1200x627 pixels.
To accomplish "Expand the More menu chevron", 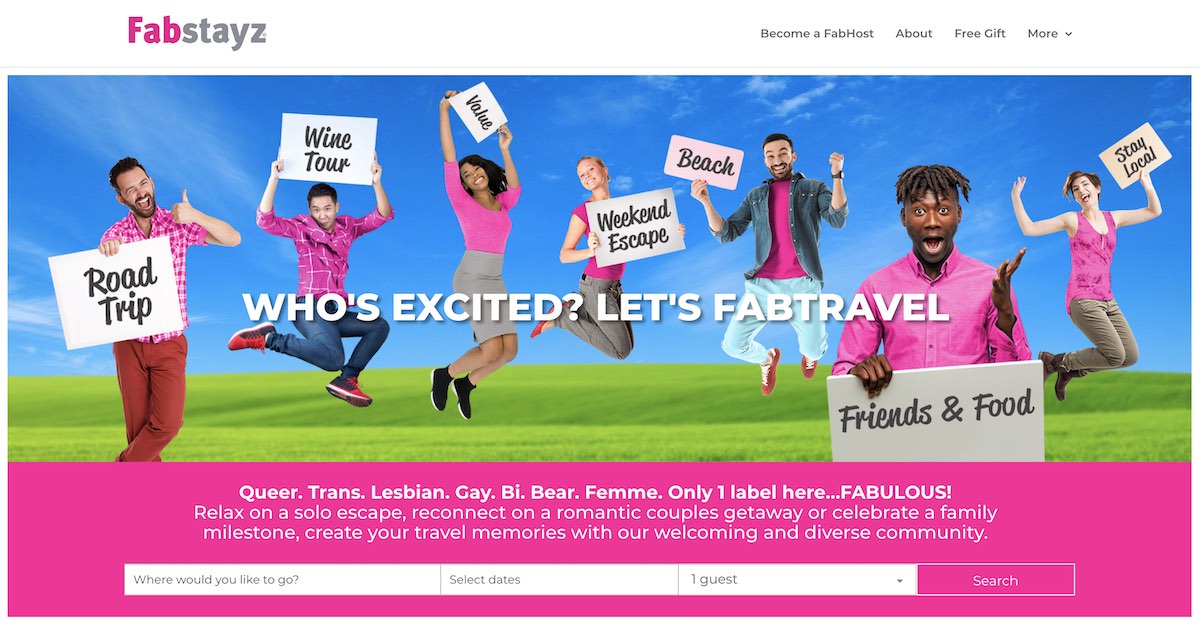I will tap(1068, 34).
